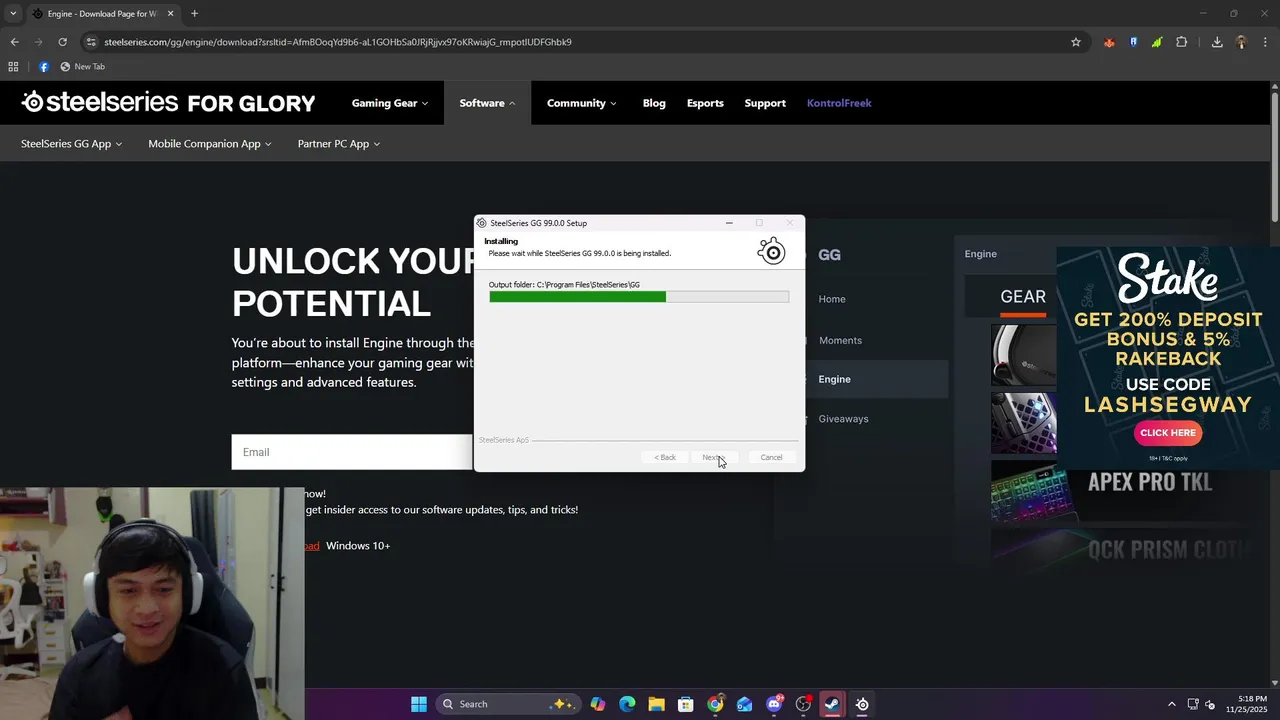Open the KontrolFreek nav link
The height and width of the screenshot is (720, 1280).
coord(839,103)
